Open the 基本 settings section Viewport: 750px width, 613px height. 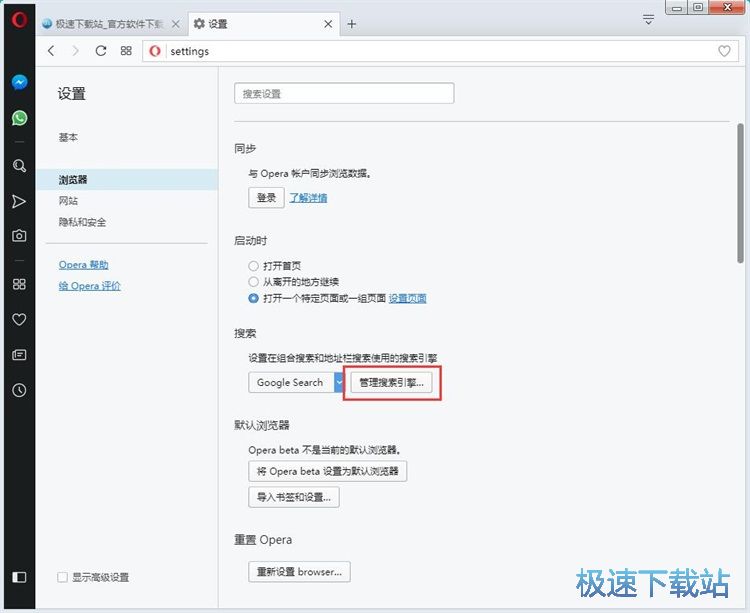click(68, 138)
